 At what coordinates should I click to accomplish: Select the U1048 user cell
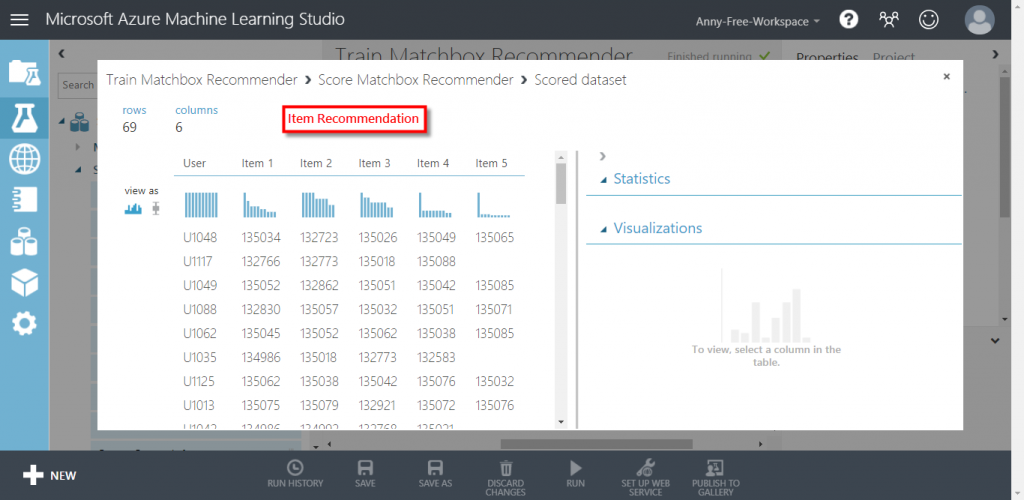coord(200,238)
